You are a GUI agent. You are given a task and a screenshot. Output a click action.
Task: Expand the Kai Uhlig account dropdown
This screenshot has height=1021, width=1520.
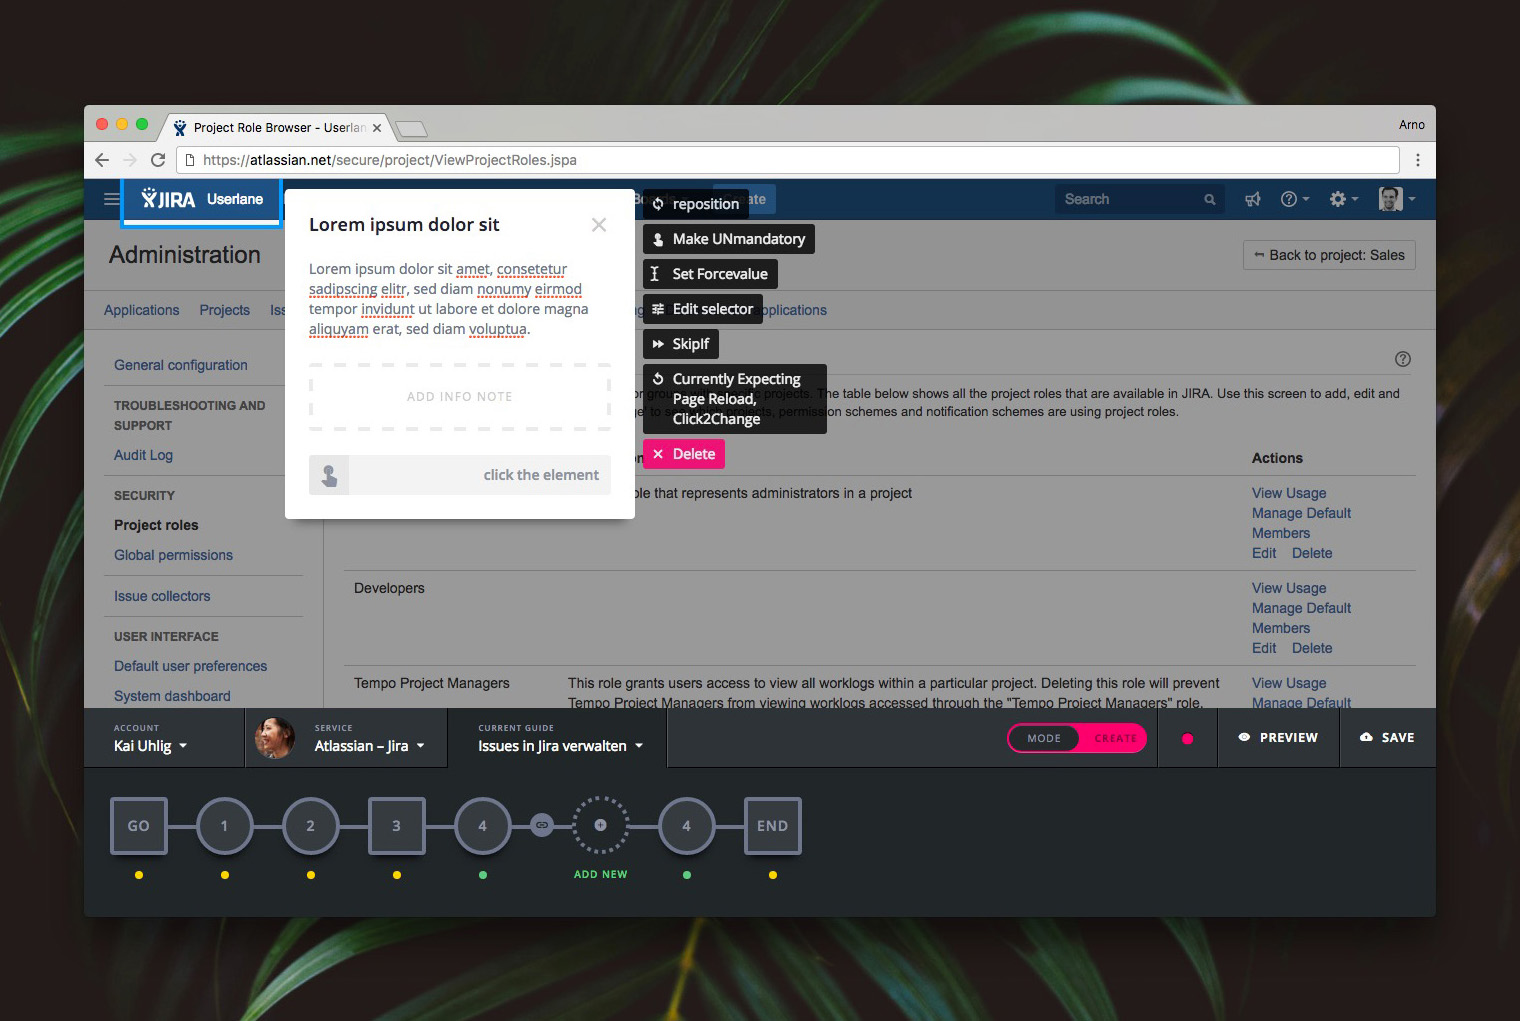coord(151,746)
